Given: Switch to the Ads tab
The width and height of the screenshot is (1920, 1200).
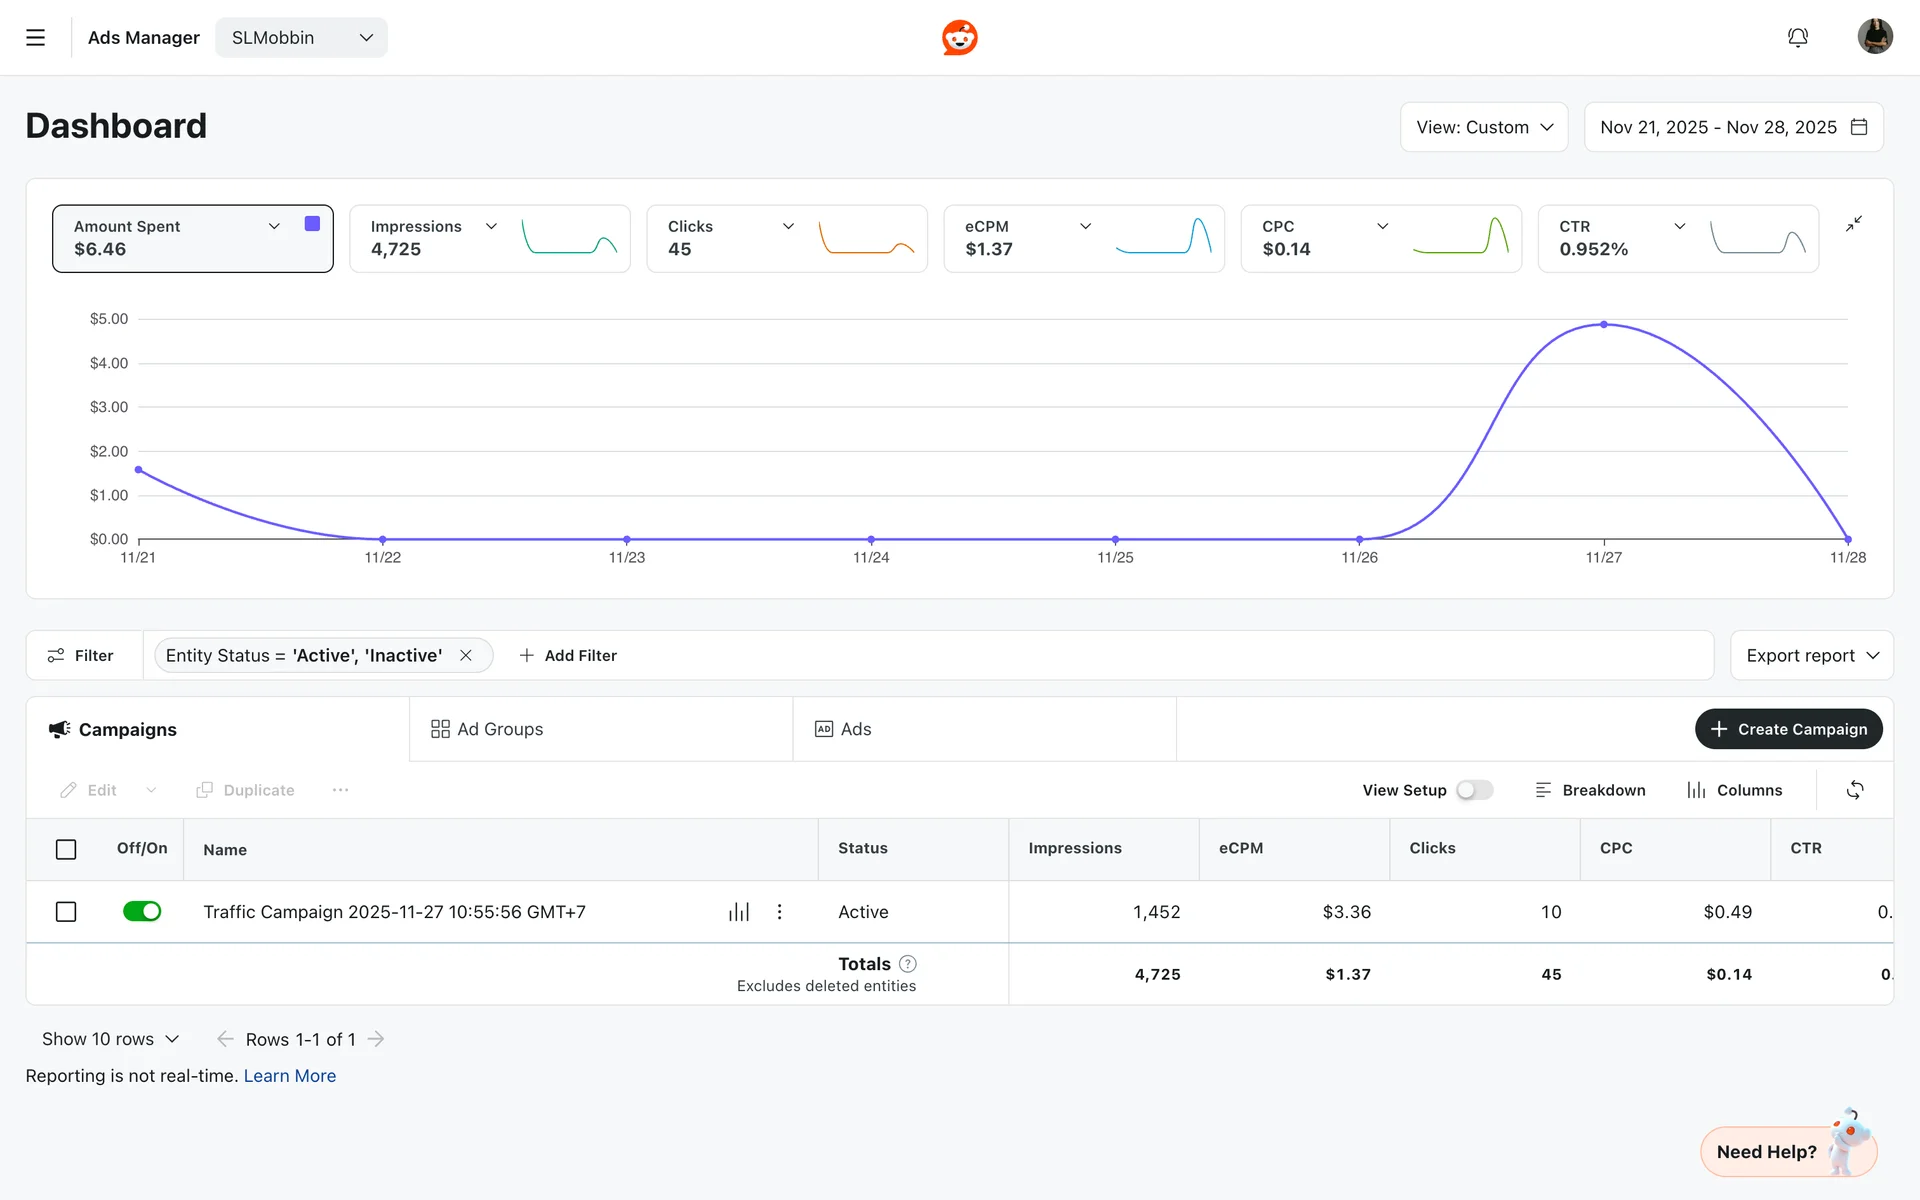Looking at the screenshot, I should (843, 730).
